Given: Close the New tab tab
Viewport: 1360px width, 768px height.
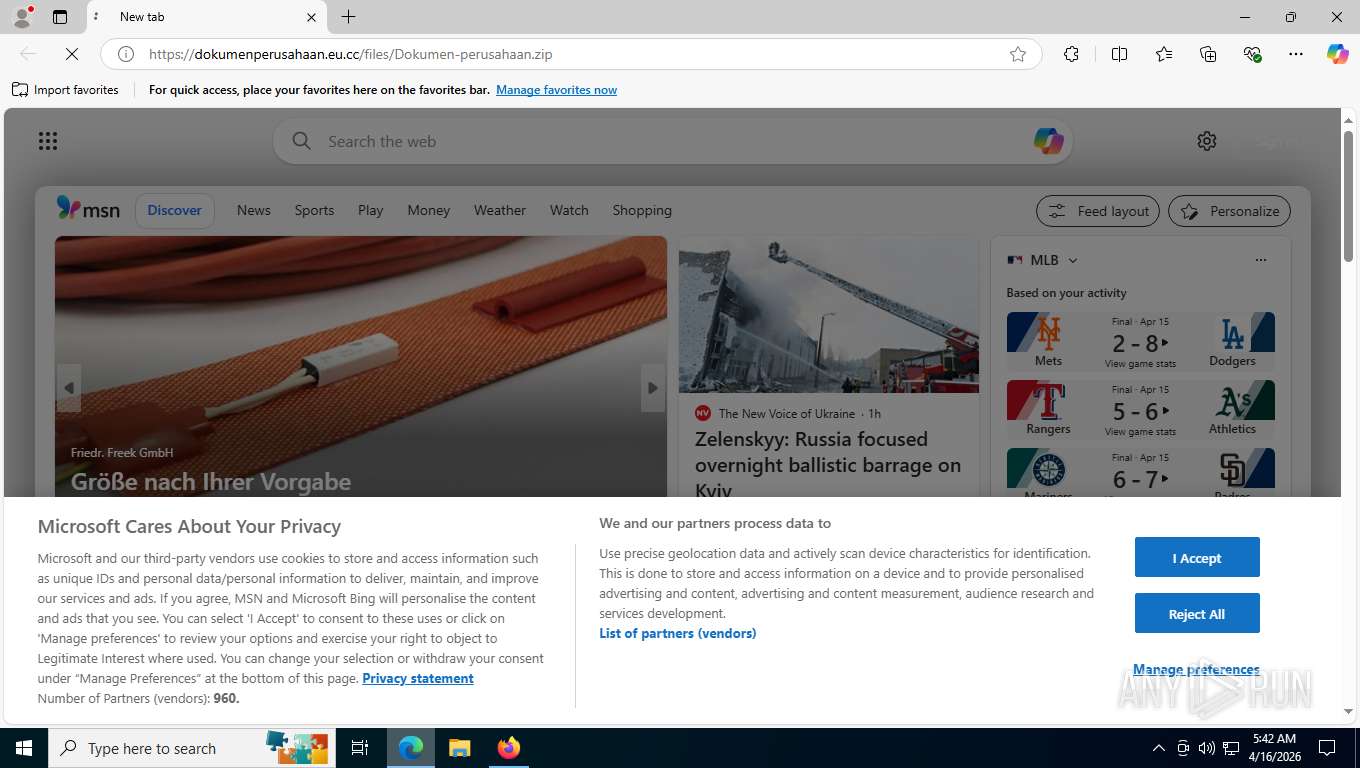Looking at the screenshot, I should [311, 17].
